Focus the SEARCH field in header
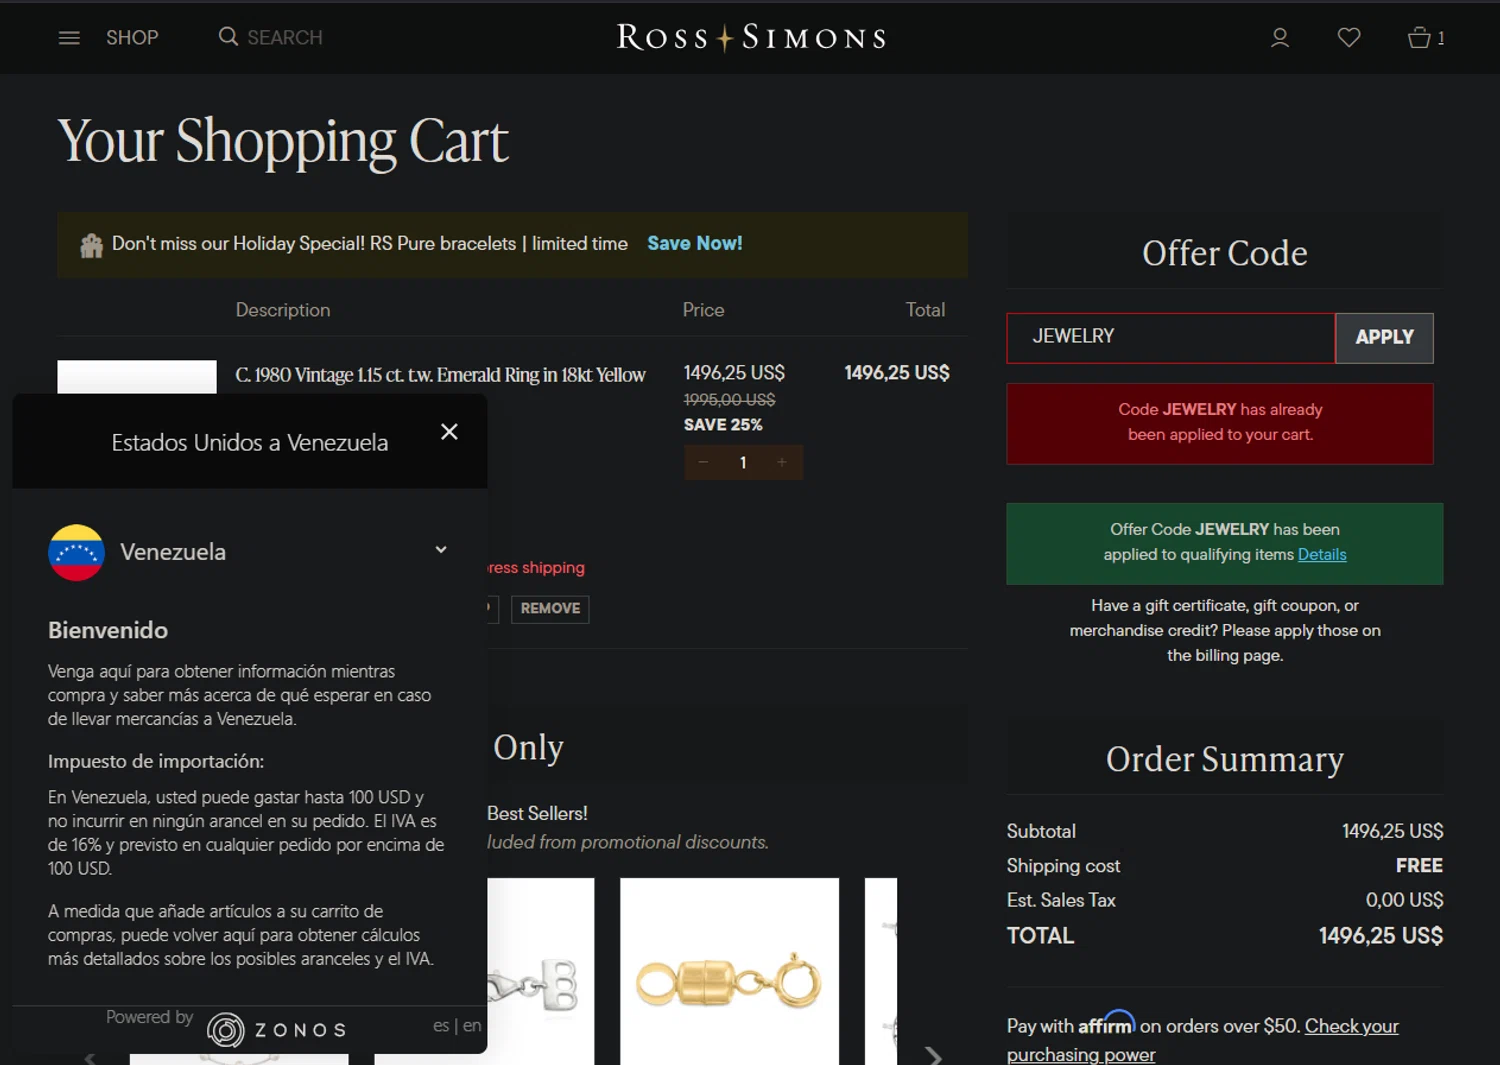Image resolution: width=1500 pixels, height=1065 pixels. point(284,38)
